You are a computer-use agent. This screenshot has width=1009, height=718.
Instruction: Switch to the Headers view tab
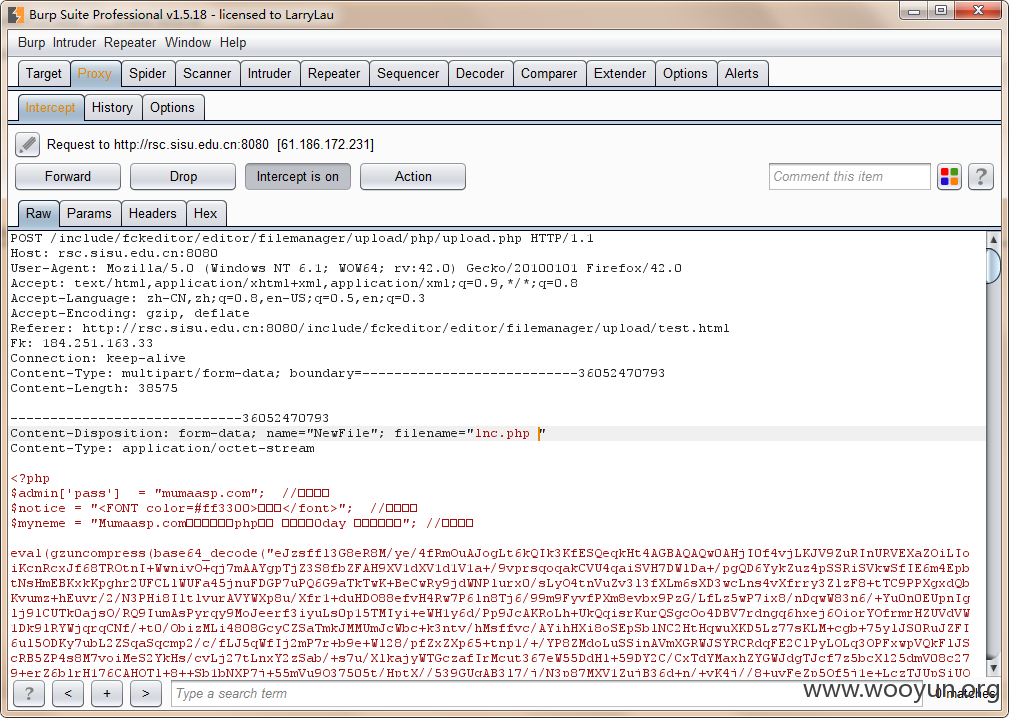point(153,213)
